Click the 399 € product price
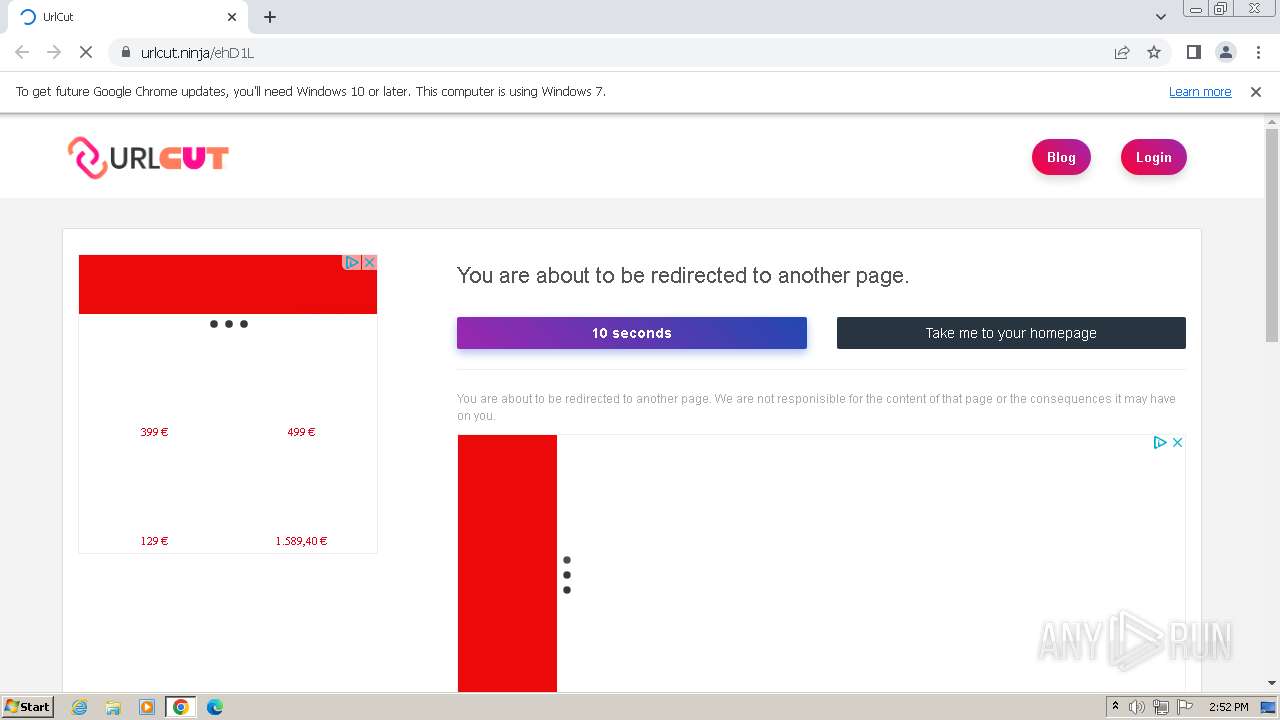Image resolution: width=1280 pixels, height=720 pixels. click(154, 432)
